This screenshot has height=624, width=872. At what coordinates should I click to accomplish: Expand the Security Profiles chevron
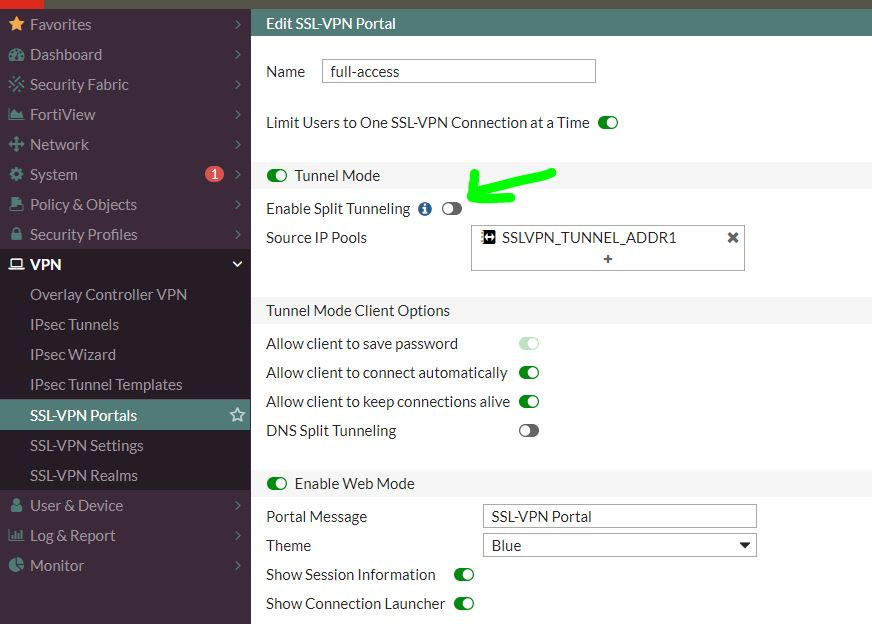(x=237, y=235)
